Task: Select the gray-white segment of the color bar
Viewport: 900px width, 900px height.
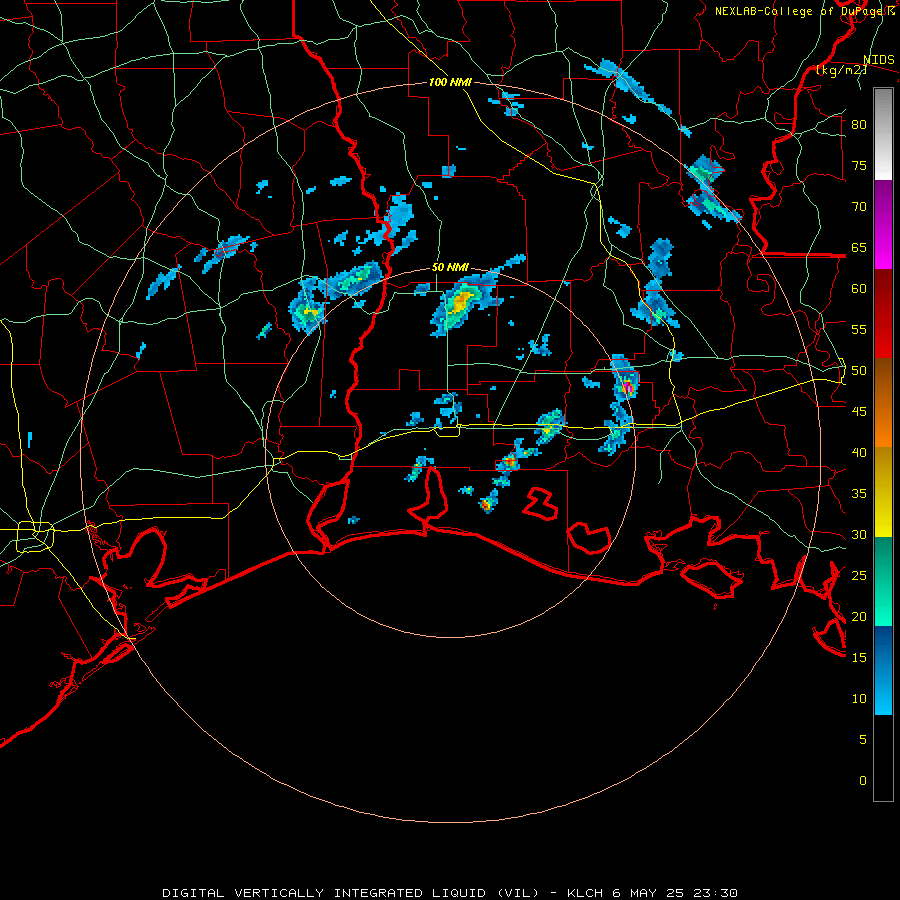Action: tap(883, 134)
